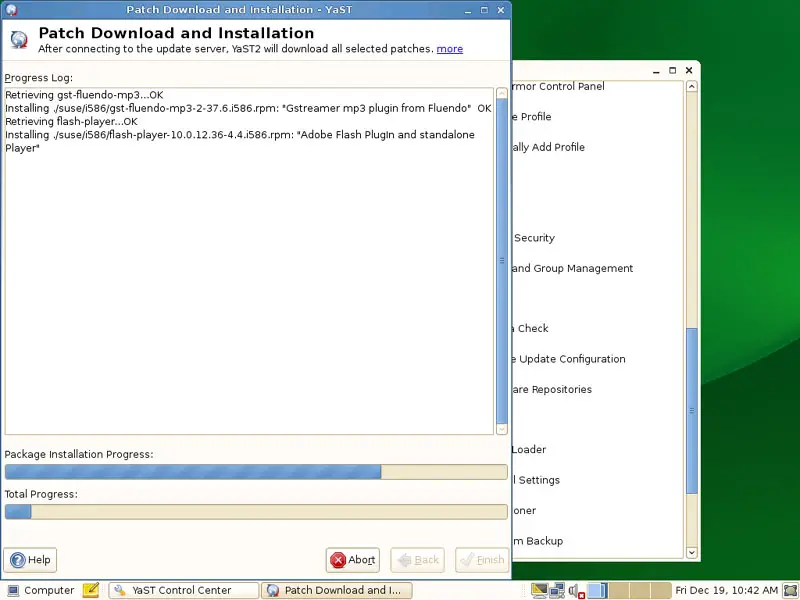Open Security in YaST Control Center
Screen dimensions: 800x600
[x=534, y=238]
